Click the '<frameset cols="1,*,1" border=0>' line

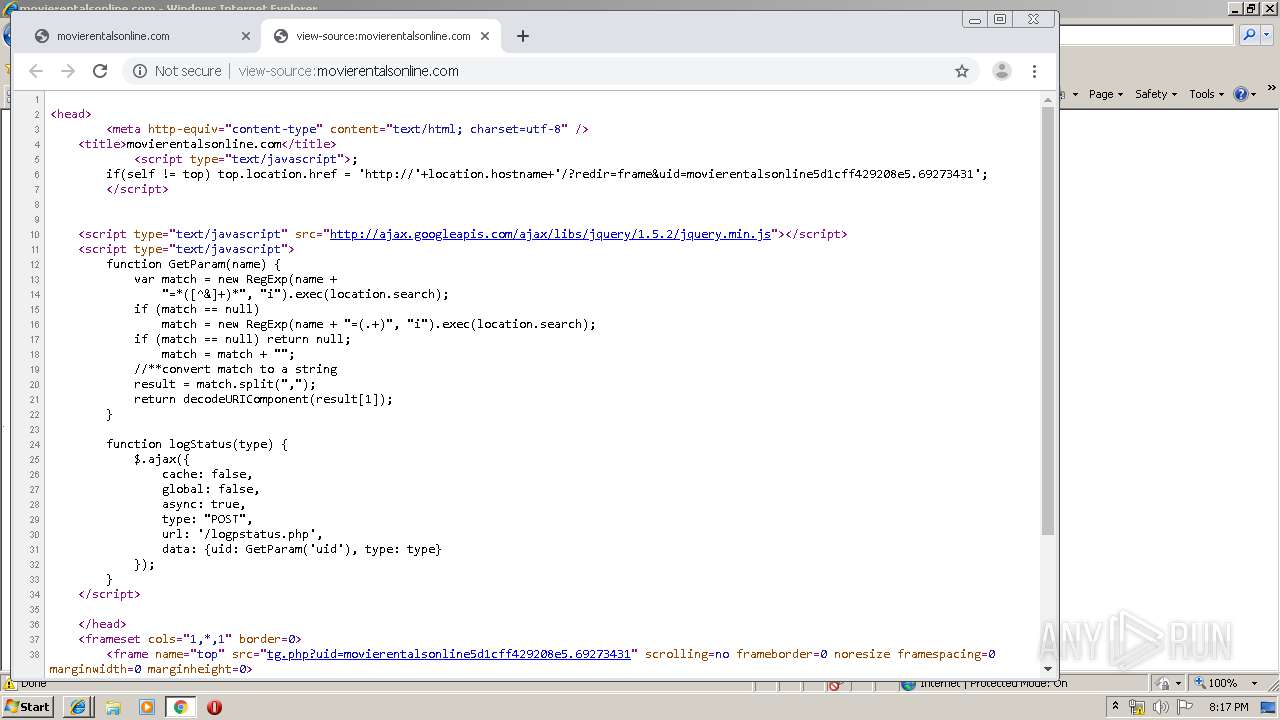pos(190,639)
